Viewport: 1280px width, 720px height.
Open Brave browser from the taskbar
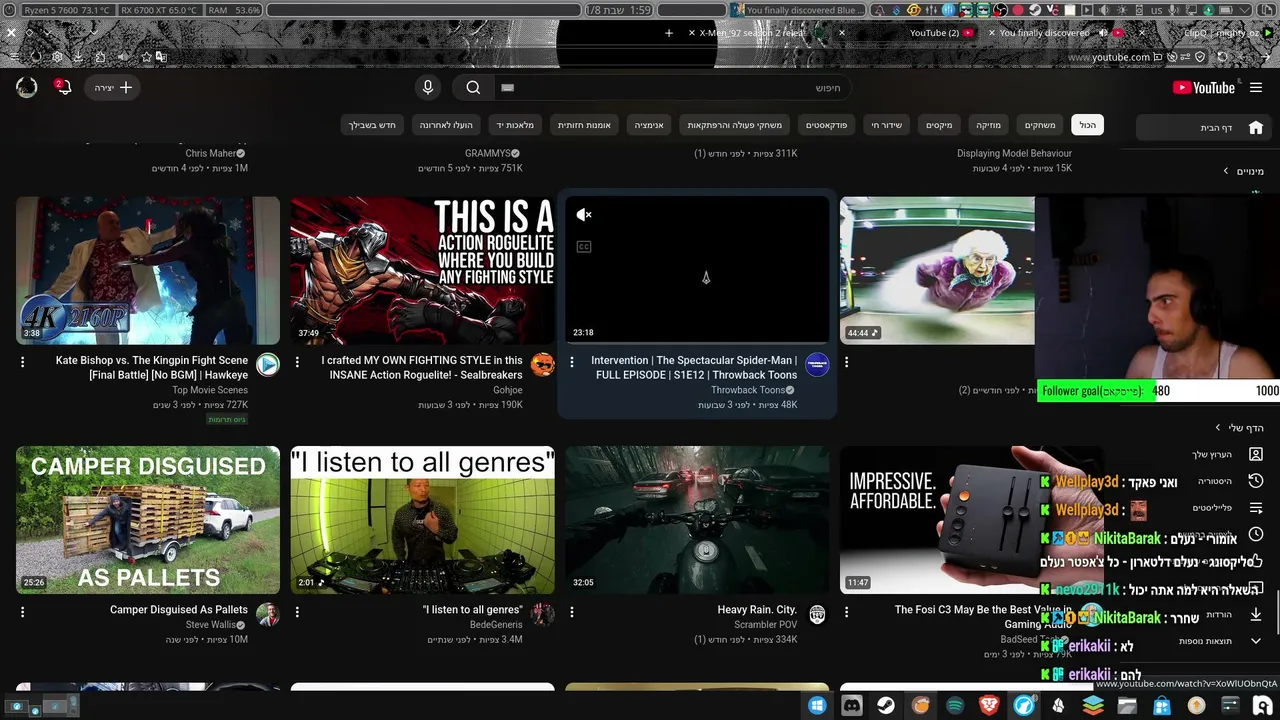[989, 706]
